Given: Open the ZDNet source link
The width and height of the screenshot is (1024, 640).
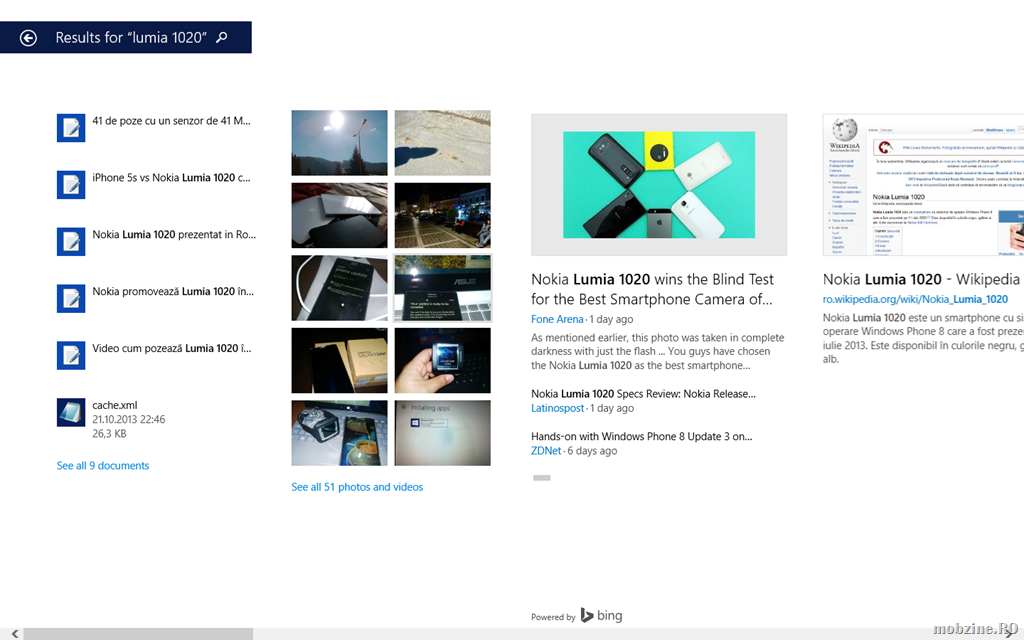Looking at the screenshot, I should 546,451.
